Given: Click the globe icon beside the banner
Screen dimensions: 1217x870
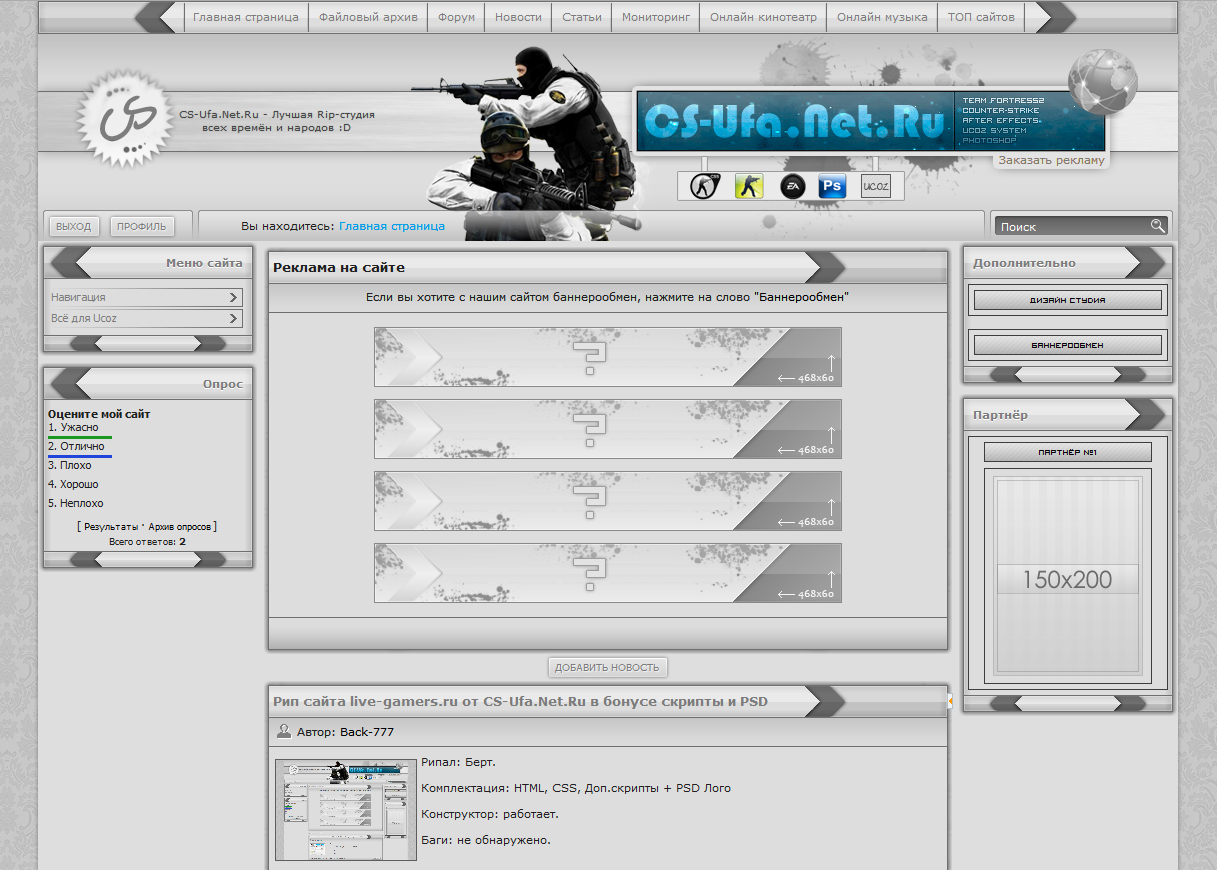Looking at the screenshot, I should pyautogui.click(x=1102, y=82).
